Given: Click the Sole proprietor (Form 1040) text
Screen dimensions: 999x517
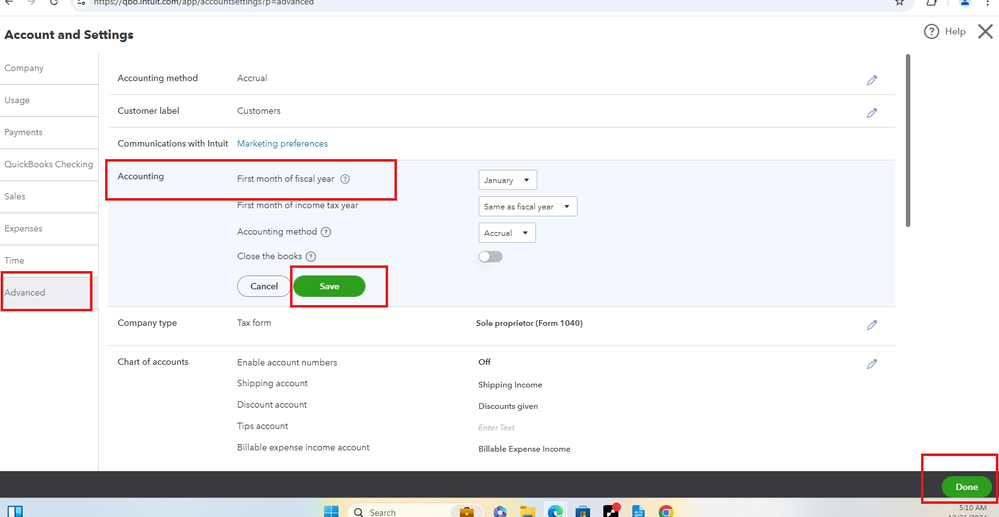Looking at the screenshot, I should coord(529,323).
